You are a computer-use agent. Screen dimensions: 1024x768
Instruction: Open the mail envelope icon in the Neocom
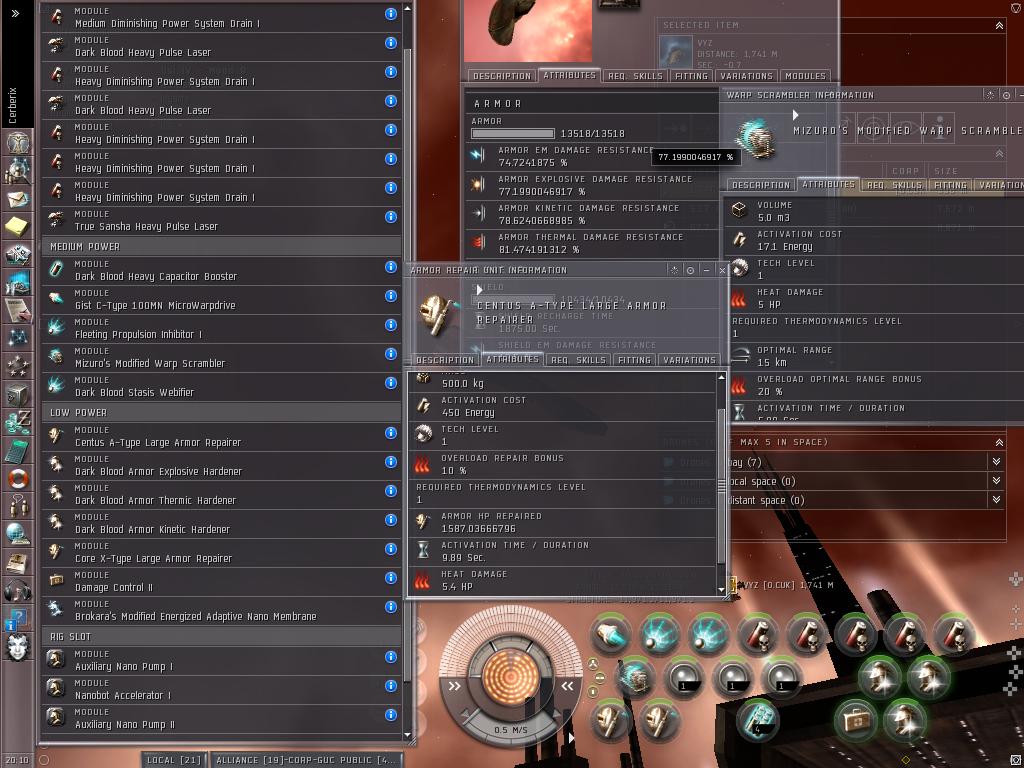click(x=18, y=199)
